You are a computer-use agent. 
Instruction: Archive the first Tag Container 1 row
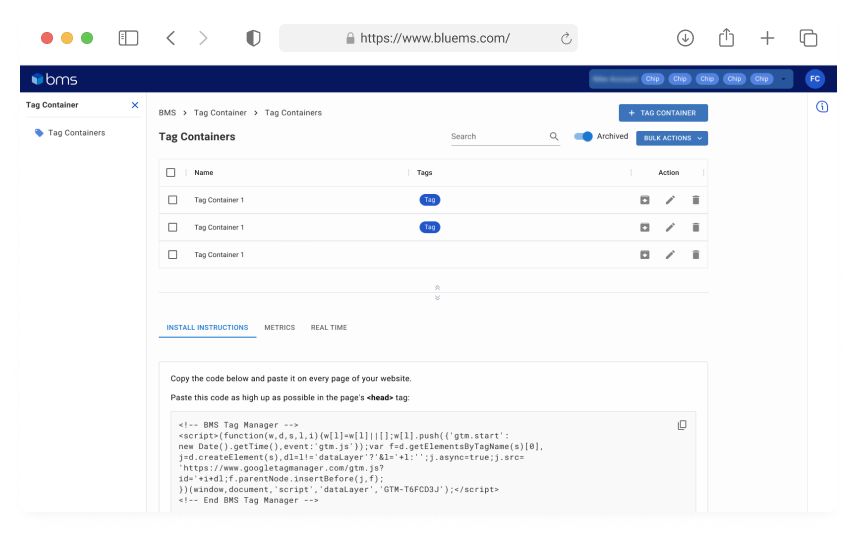pyautogui.click(x=645, y=200)
